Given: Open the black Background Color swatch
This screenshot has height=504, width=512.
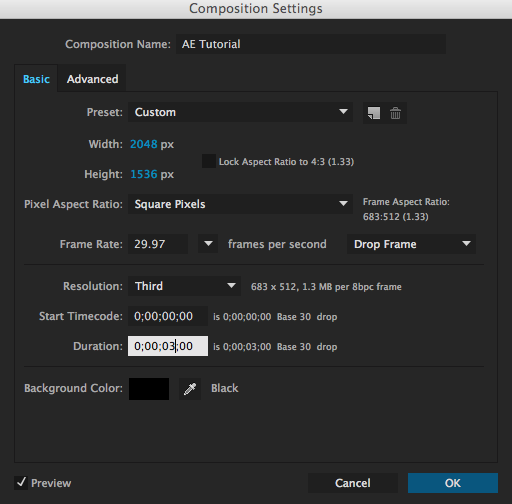Looking at the screenshot, I should (x=149, y=389).
